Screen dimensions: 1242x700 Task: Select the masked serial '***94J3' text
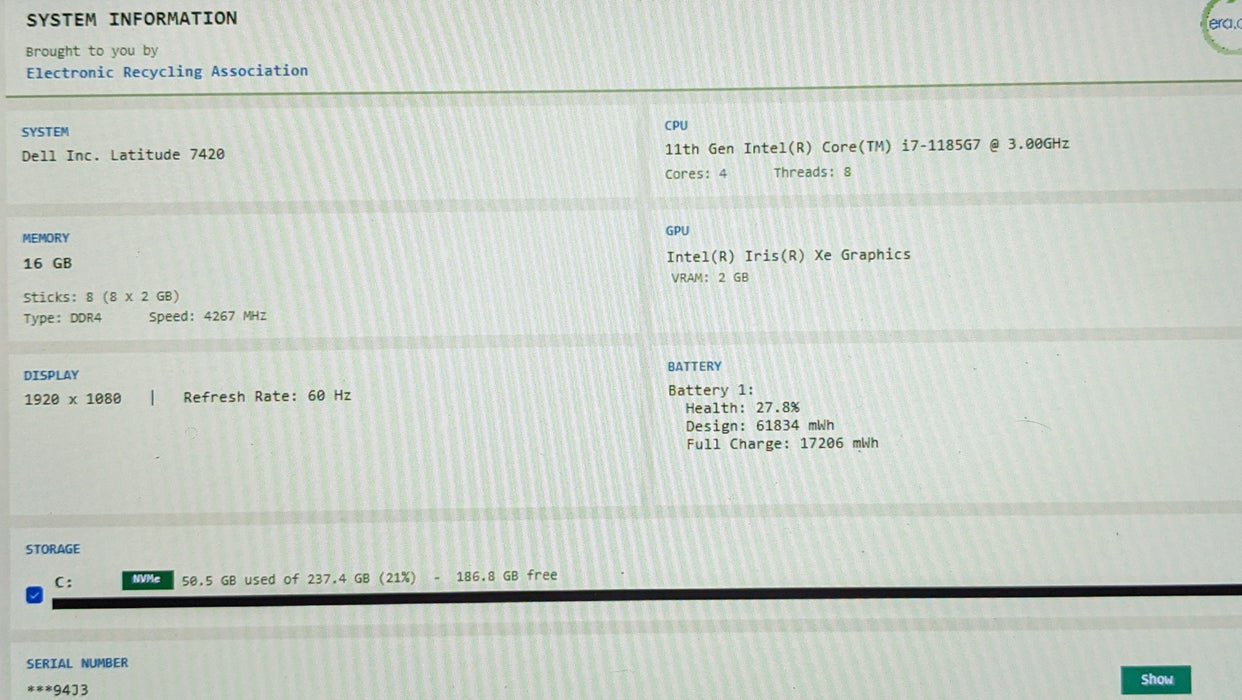(x=57, y=690)
